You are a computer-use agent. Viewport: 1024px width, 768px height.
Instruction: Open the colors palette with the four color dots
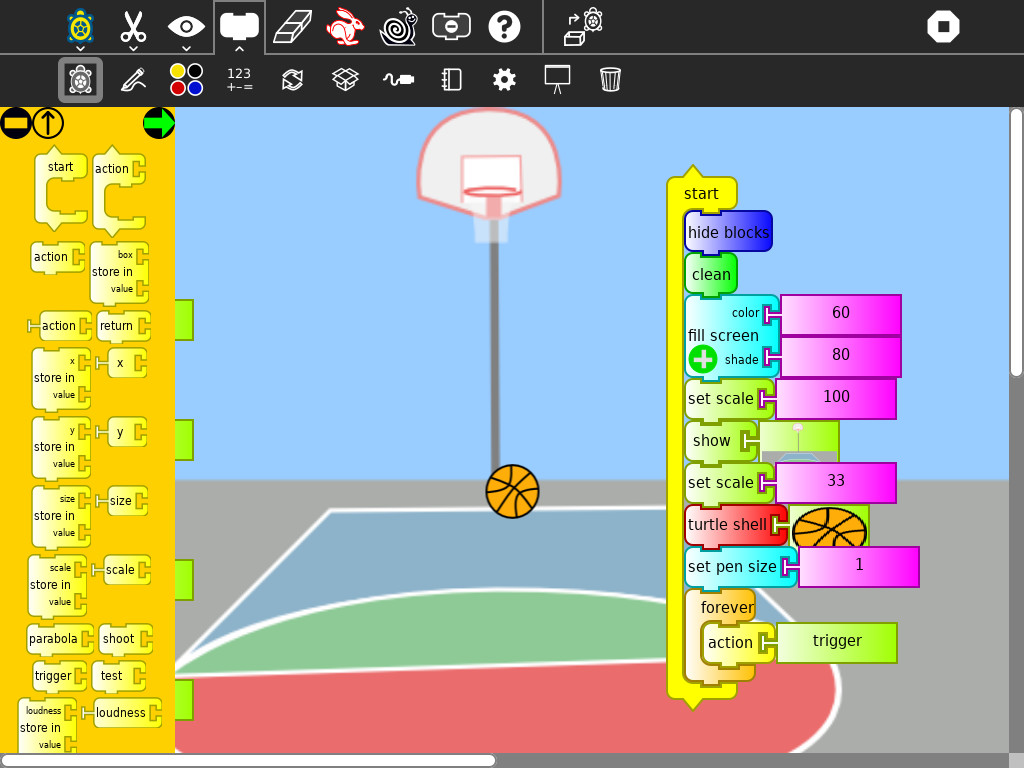click(x=186, y=80)
